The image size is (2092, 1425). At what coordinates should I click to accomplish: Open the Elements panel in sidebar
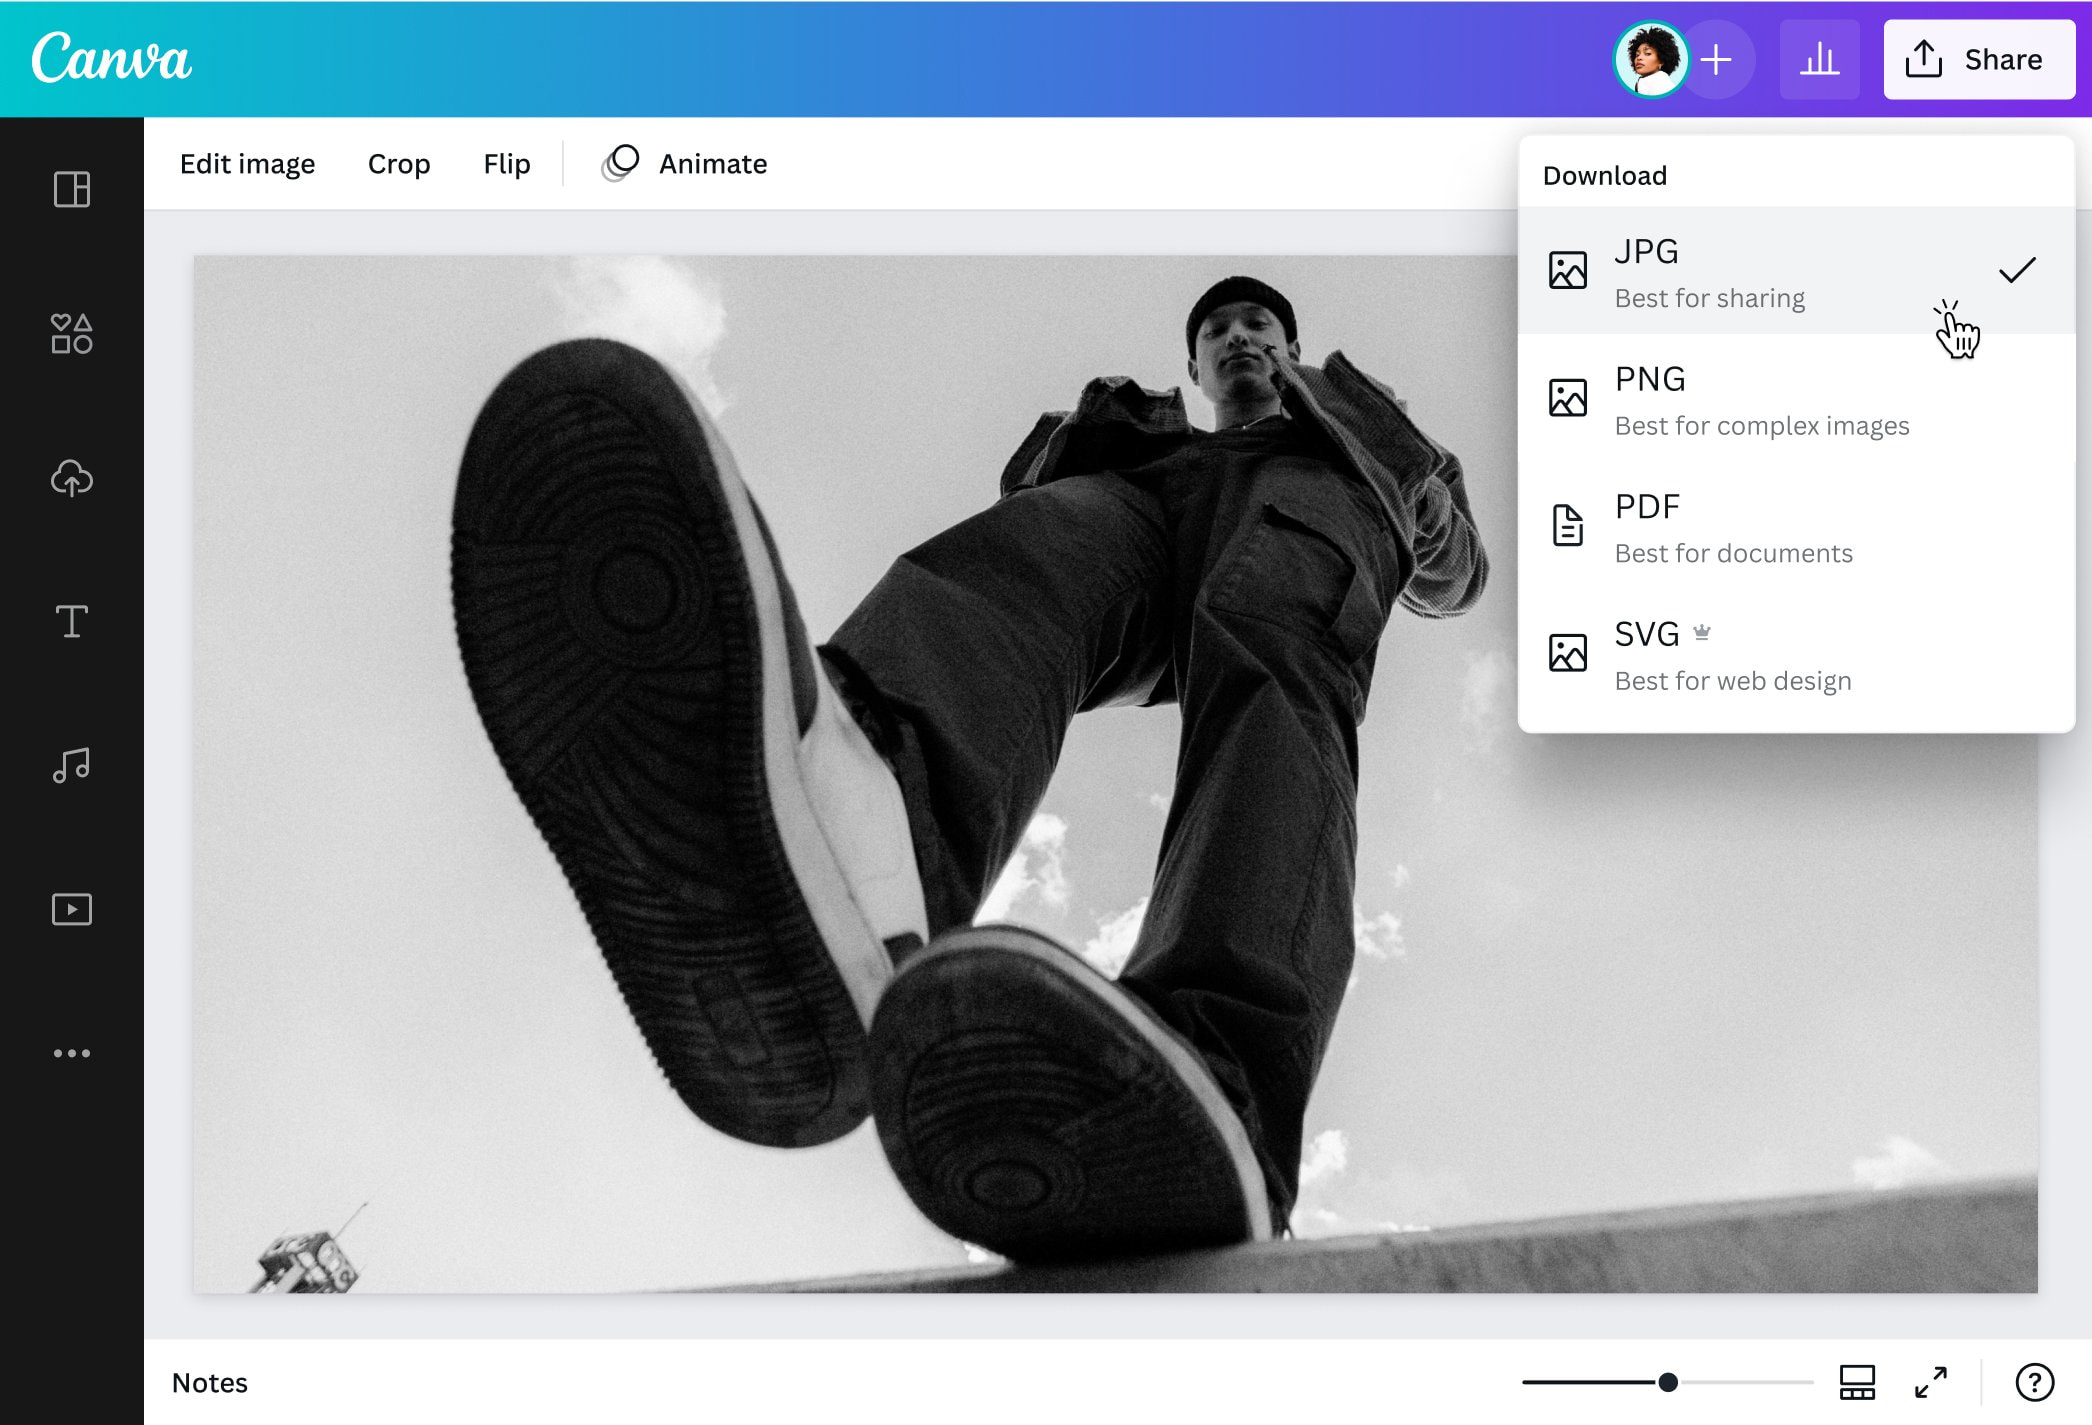[x=70, y=334]
